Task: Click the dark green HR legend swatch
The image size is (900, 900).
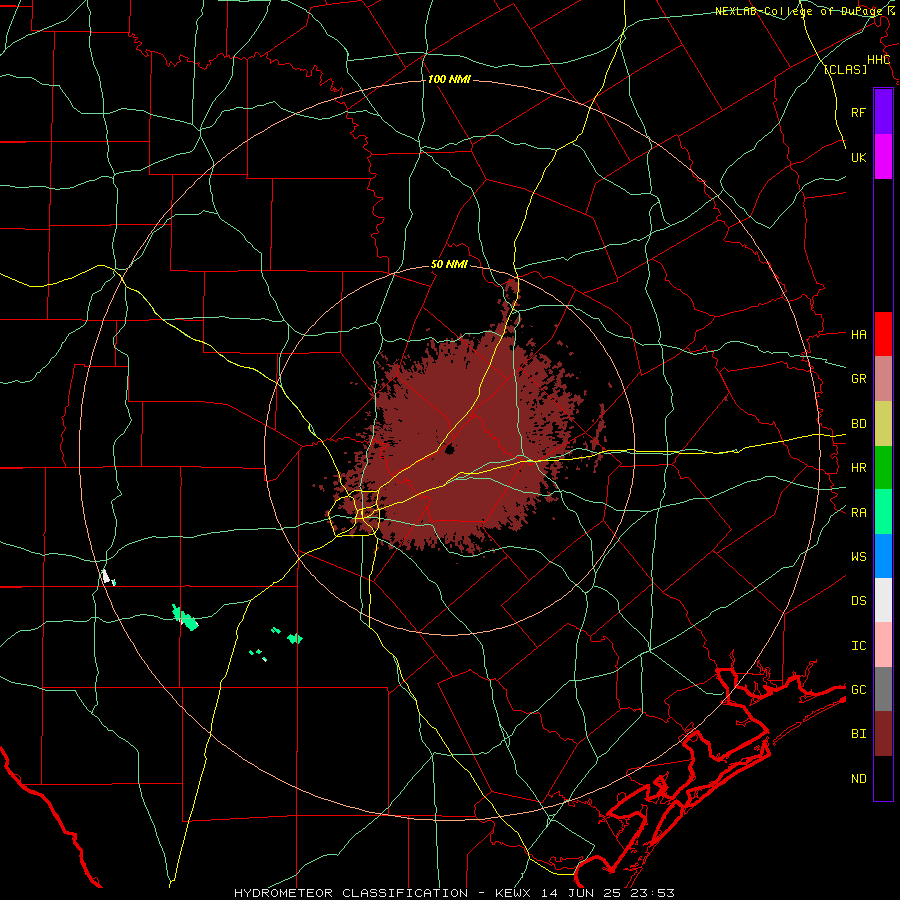Action: (883, 468)
